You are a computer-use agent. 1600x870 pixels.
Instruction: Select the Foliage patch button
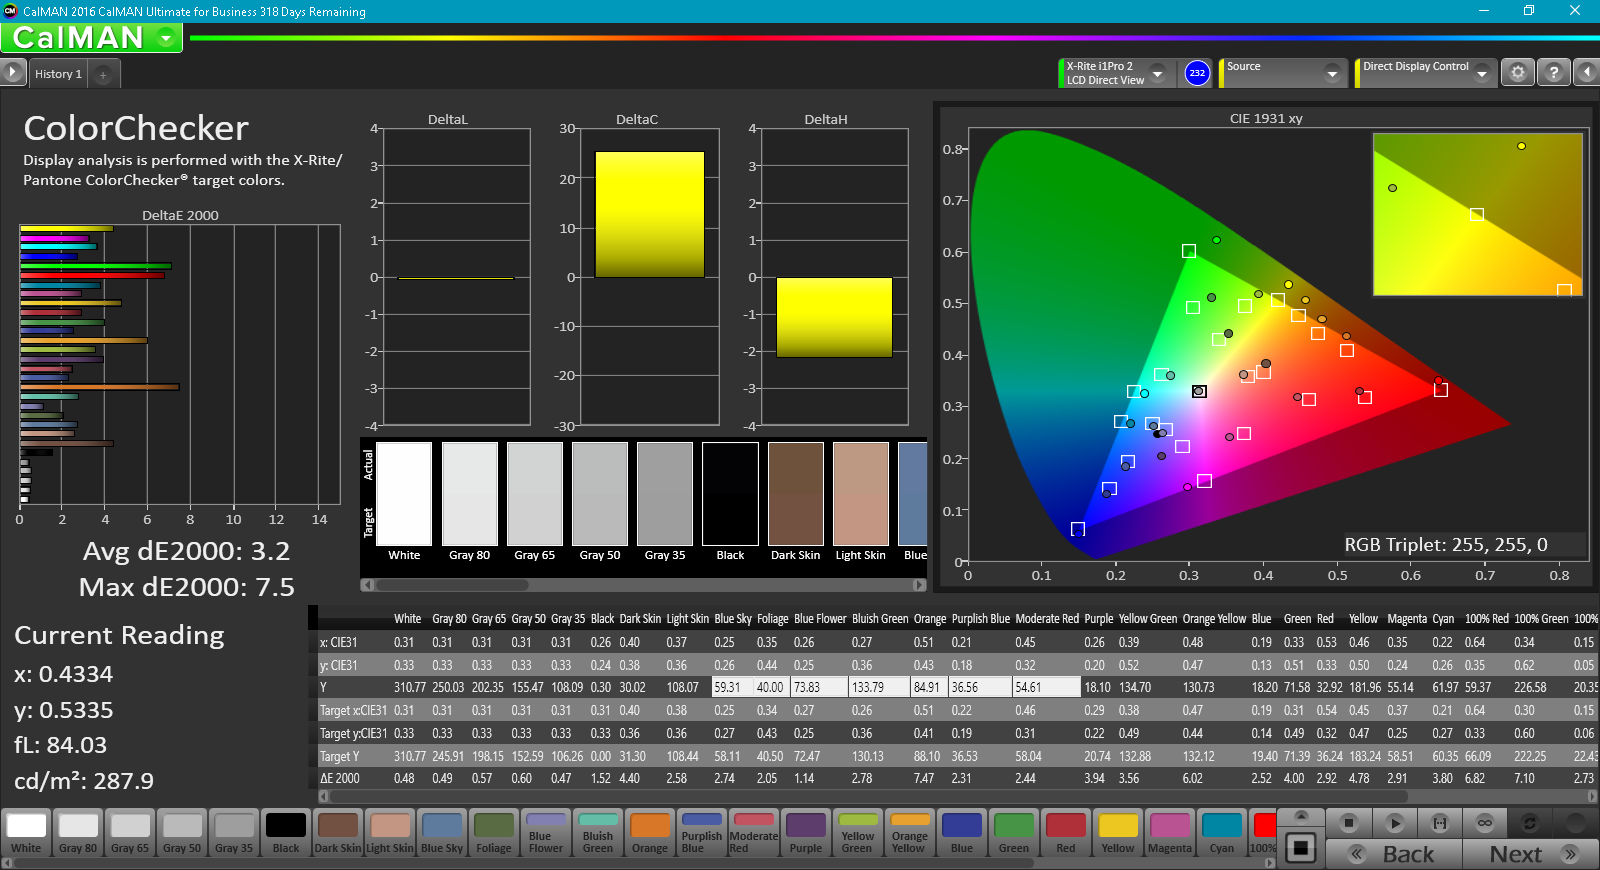click(494, 833)
